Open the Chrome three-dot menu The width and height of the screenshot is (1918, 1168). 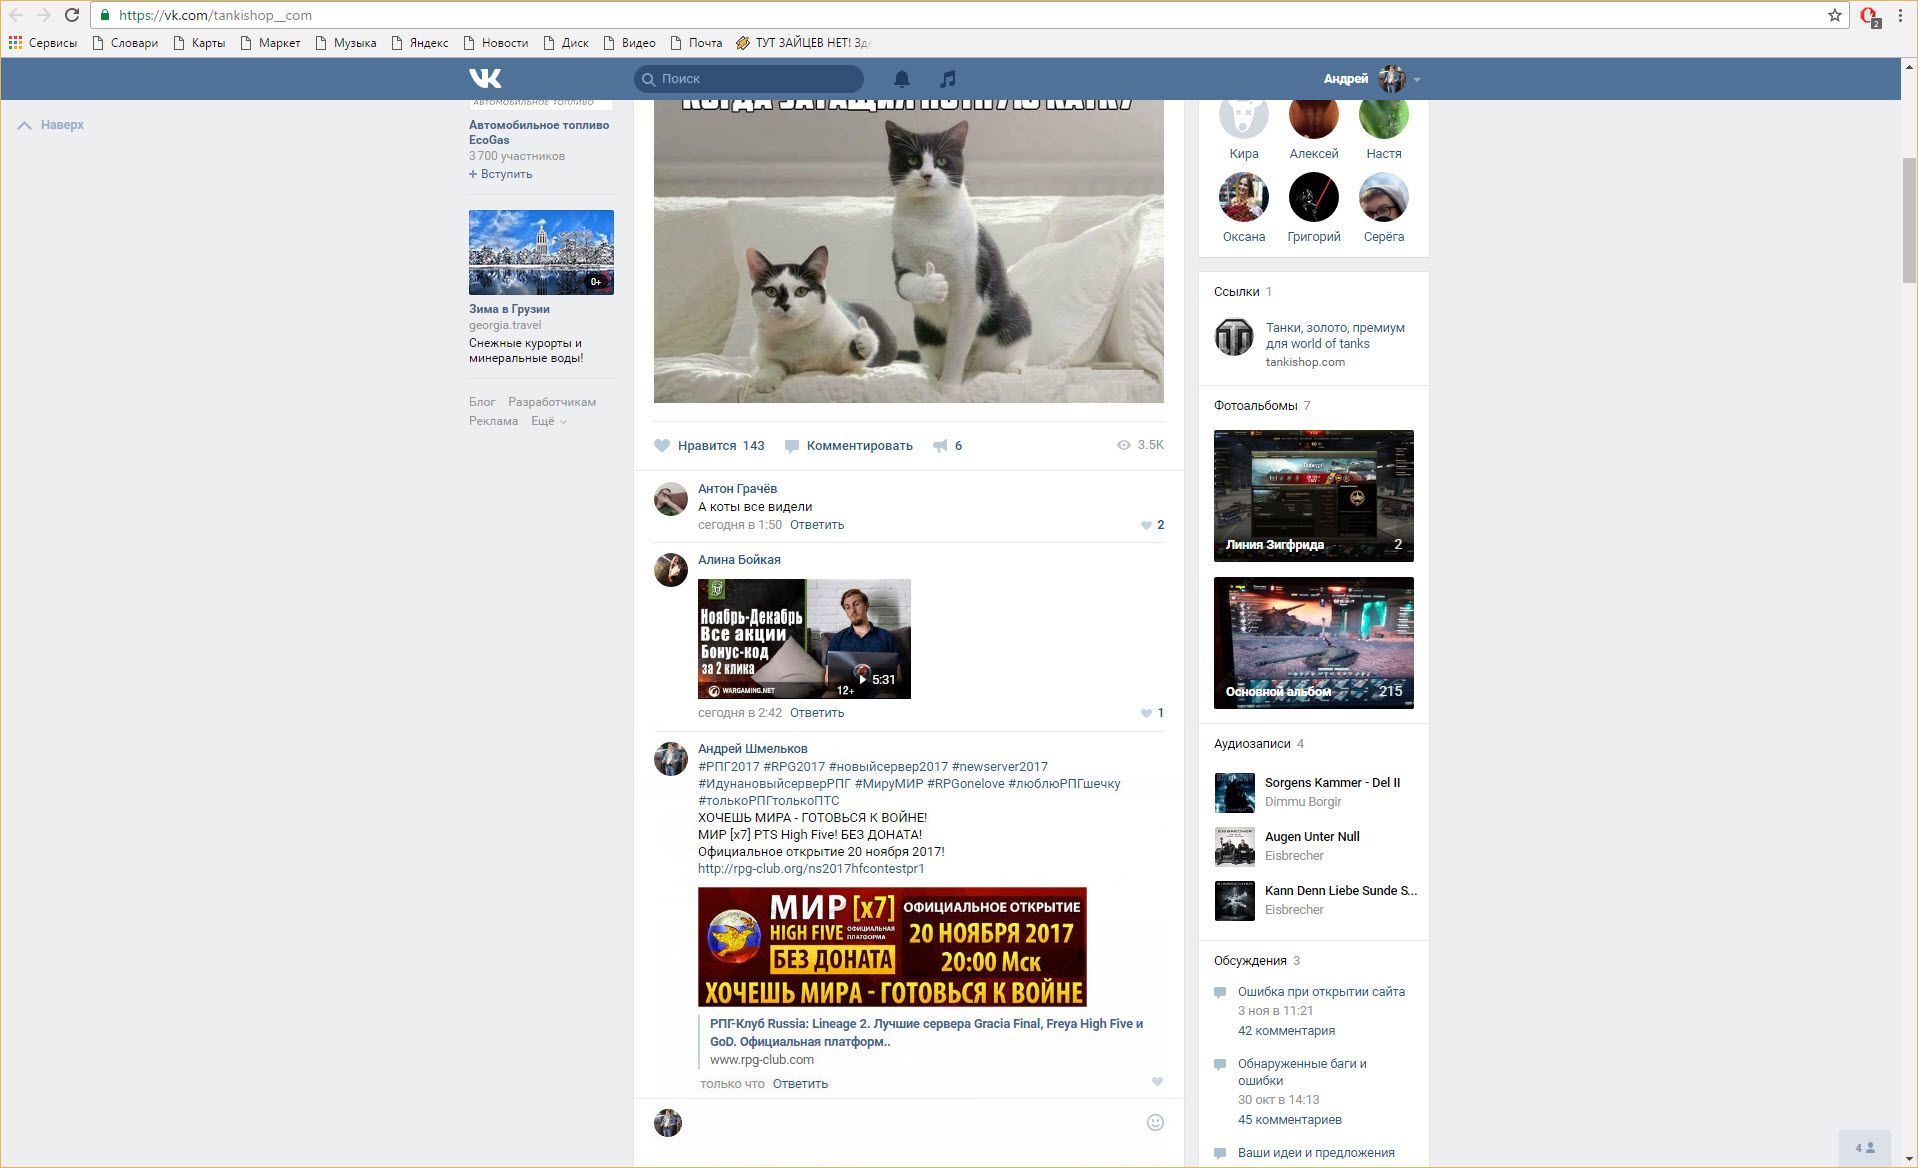click(x=1900, y=15)
